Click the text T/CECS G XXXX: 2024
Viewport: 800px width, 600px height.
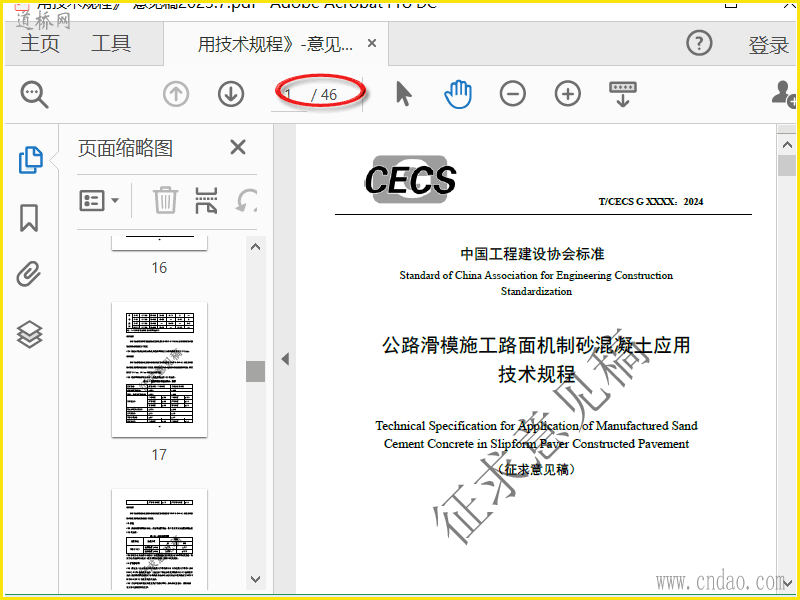651,202
